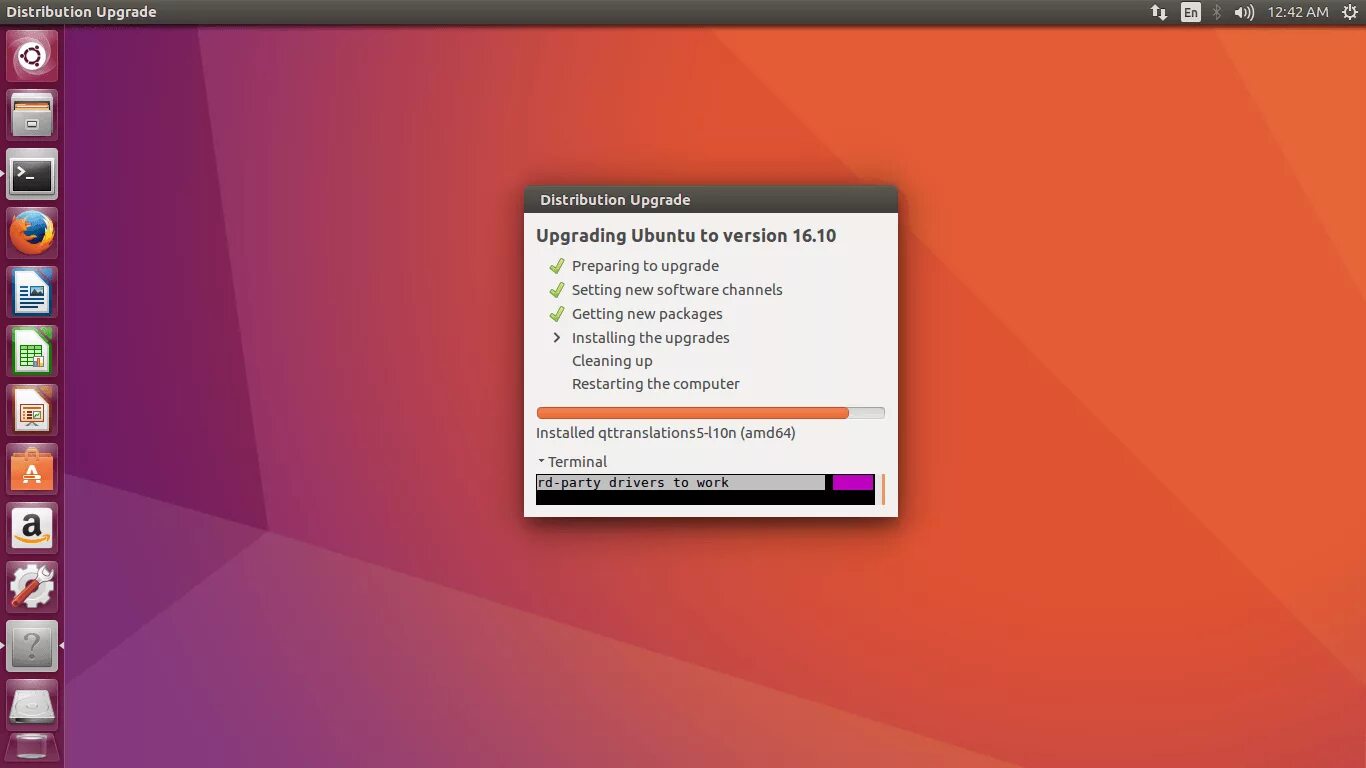Click the question mark launcher icon
Image resolution: width=1366 pixels, height=768 pixels.
pyautogui.click(x=32, y=647)
